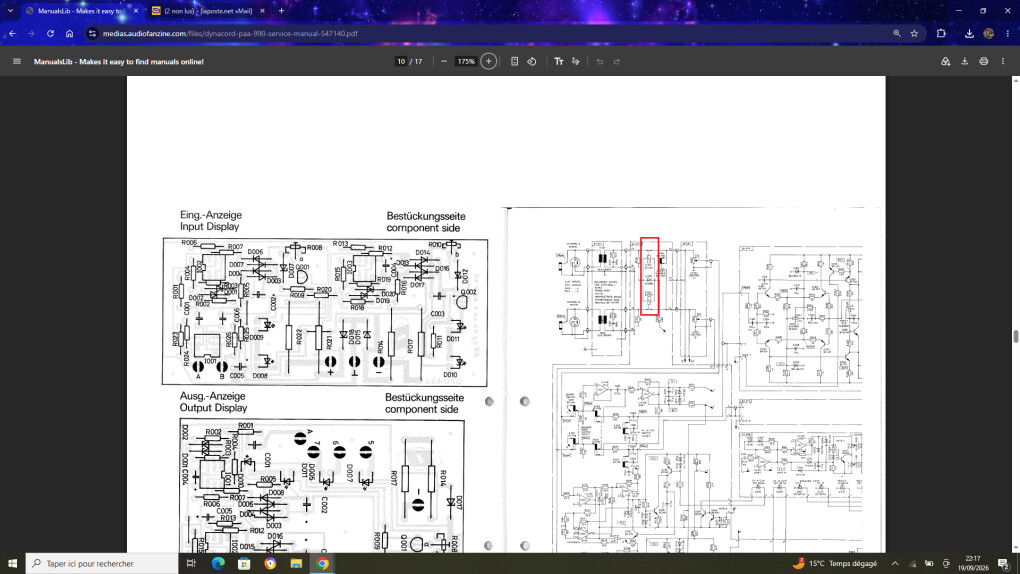
Task: Bookmark this page with the star
Action: (915, 33)
